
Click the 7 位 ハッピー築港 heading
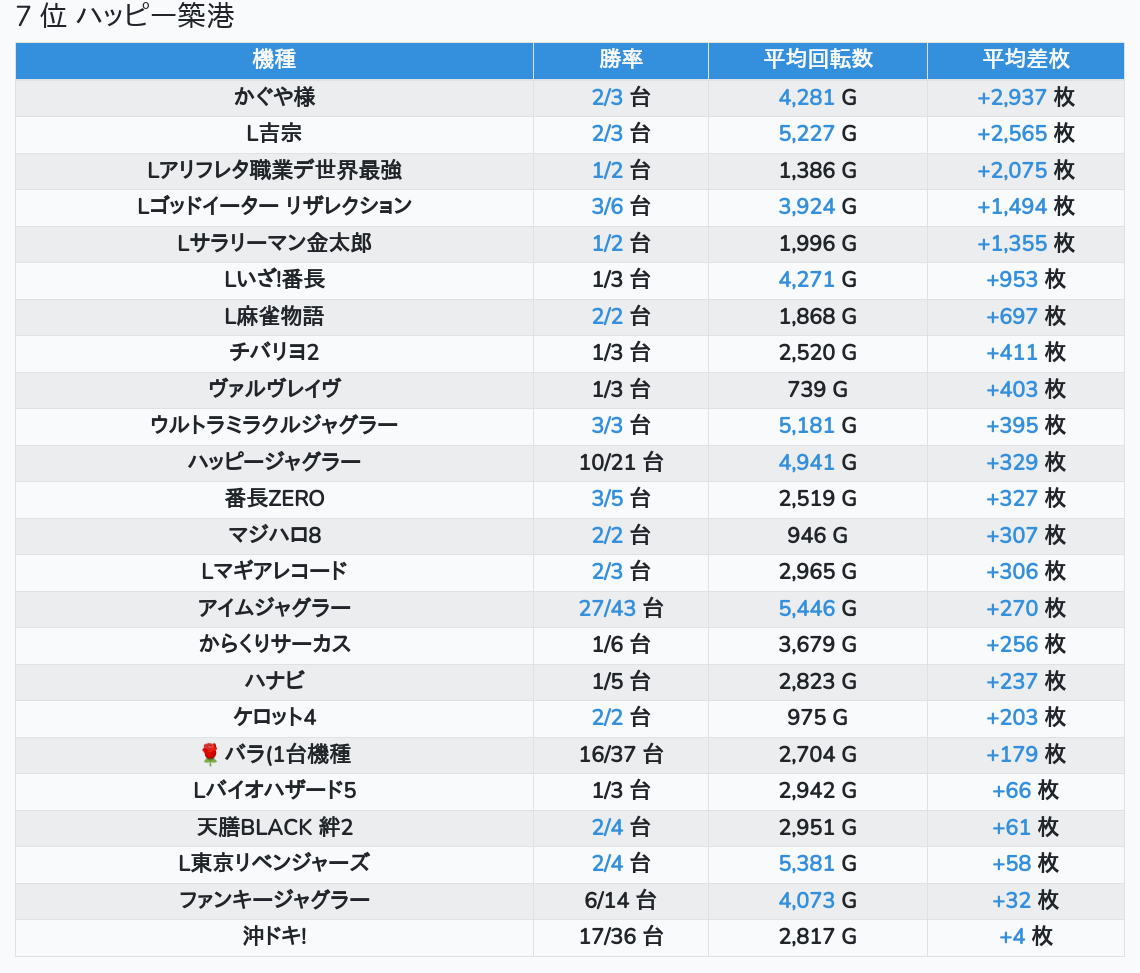point(125,17)
